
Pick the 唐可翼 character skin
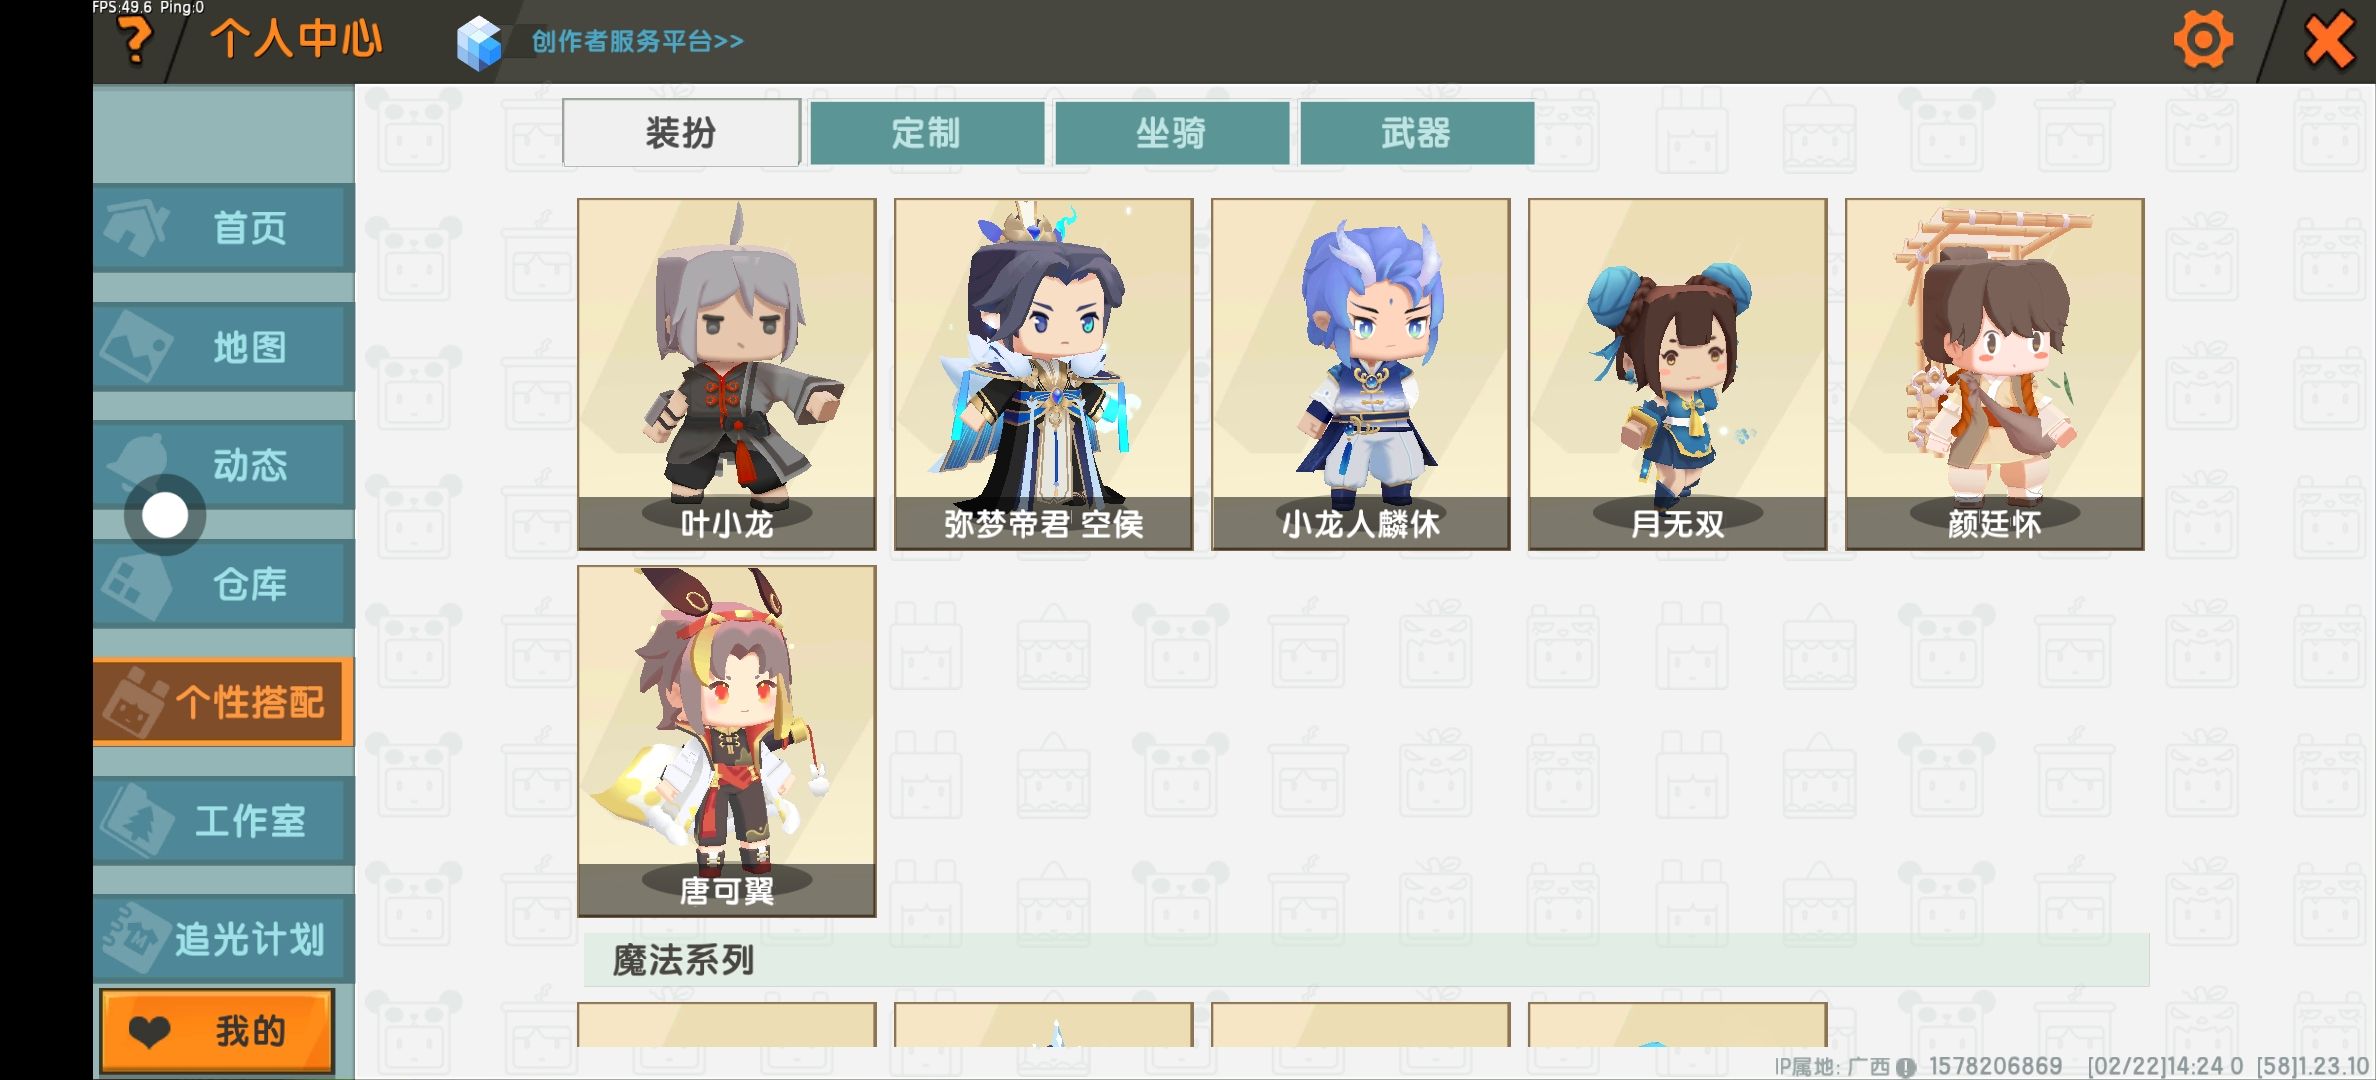[727, 741]
